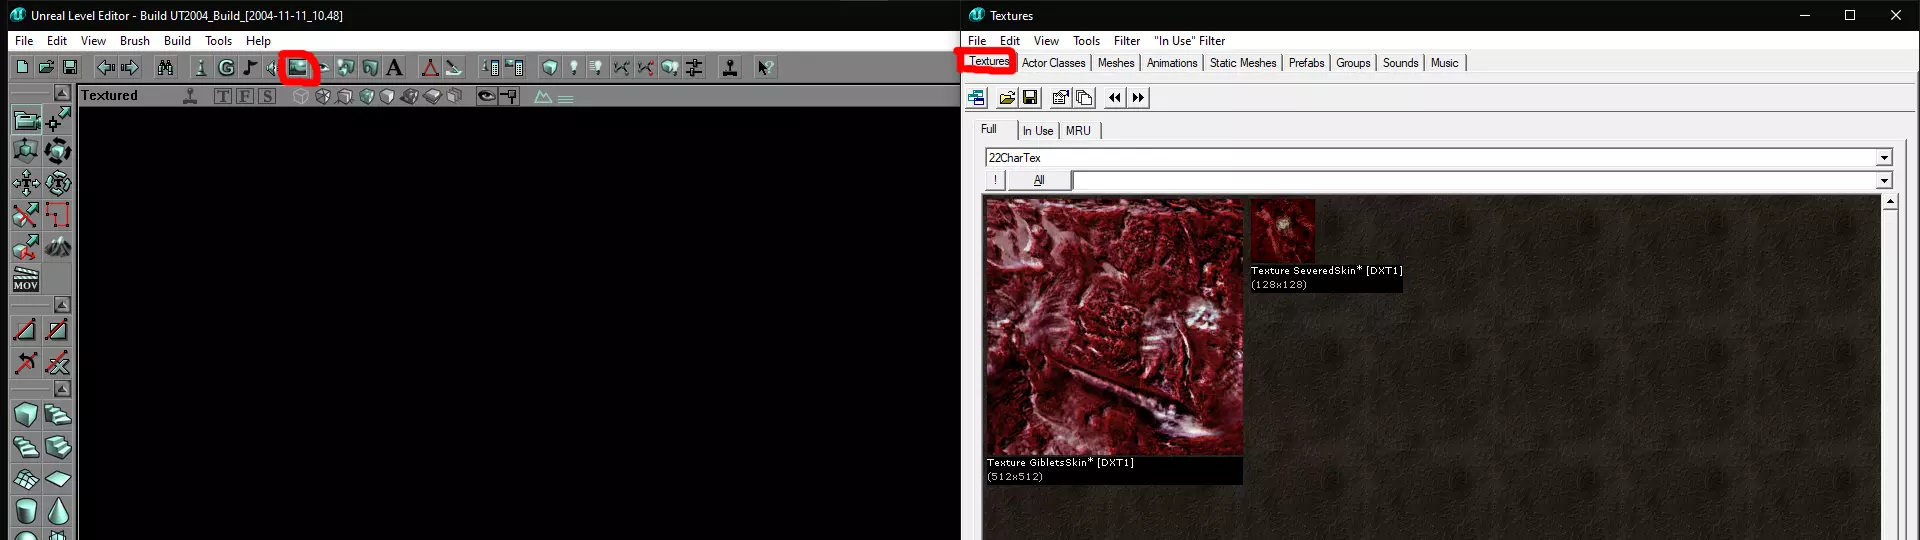Click the All groups button

(x=1039, y=180)
